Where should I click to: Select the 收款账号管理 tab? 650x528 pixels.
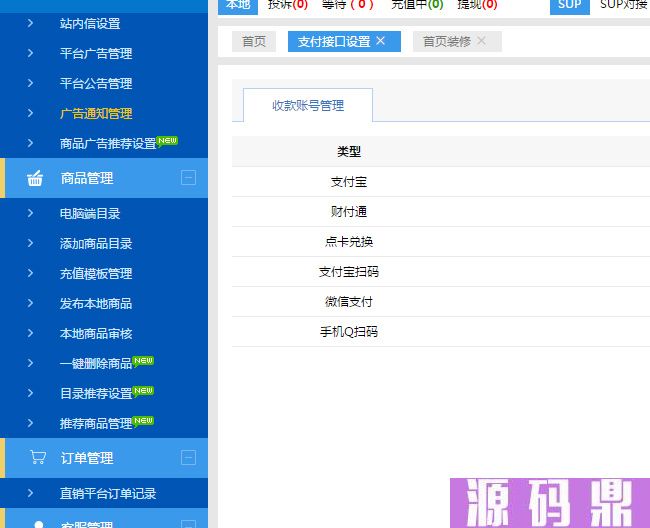click(308, 105)
